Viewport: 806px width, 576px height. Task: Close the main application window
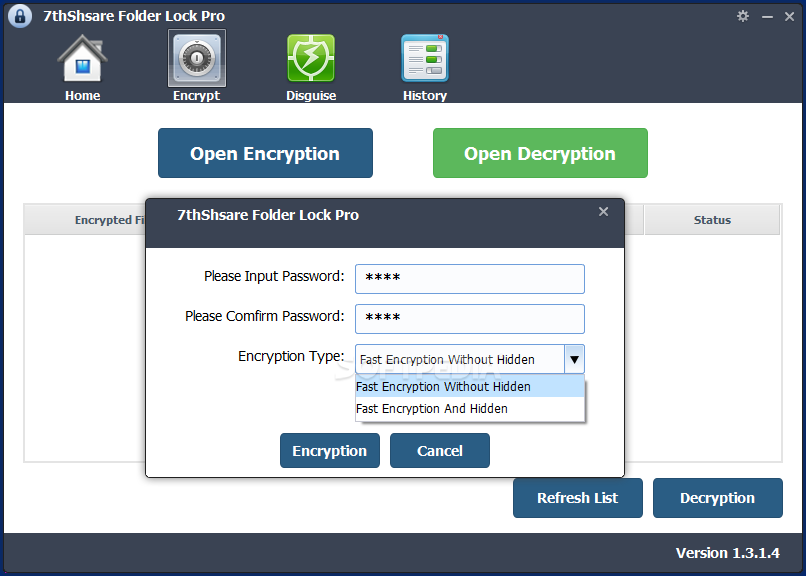tap(790, 16)
